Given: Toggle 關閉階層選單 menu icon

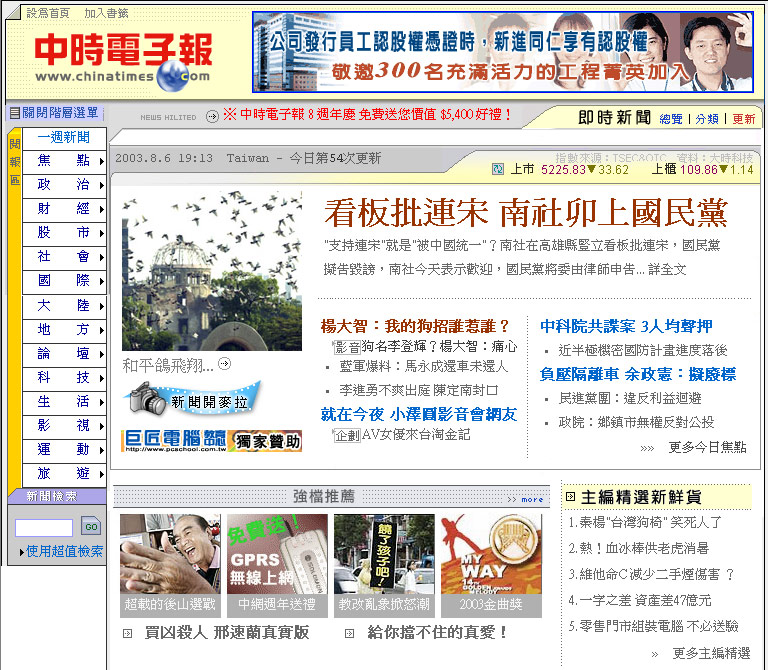Looking at the screenshot, I should pos(15,113).
